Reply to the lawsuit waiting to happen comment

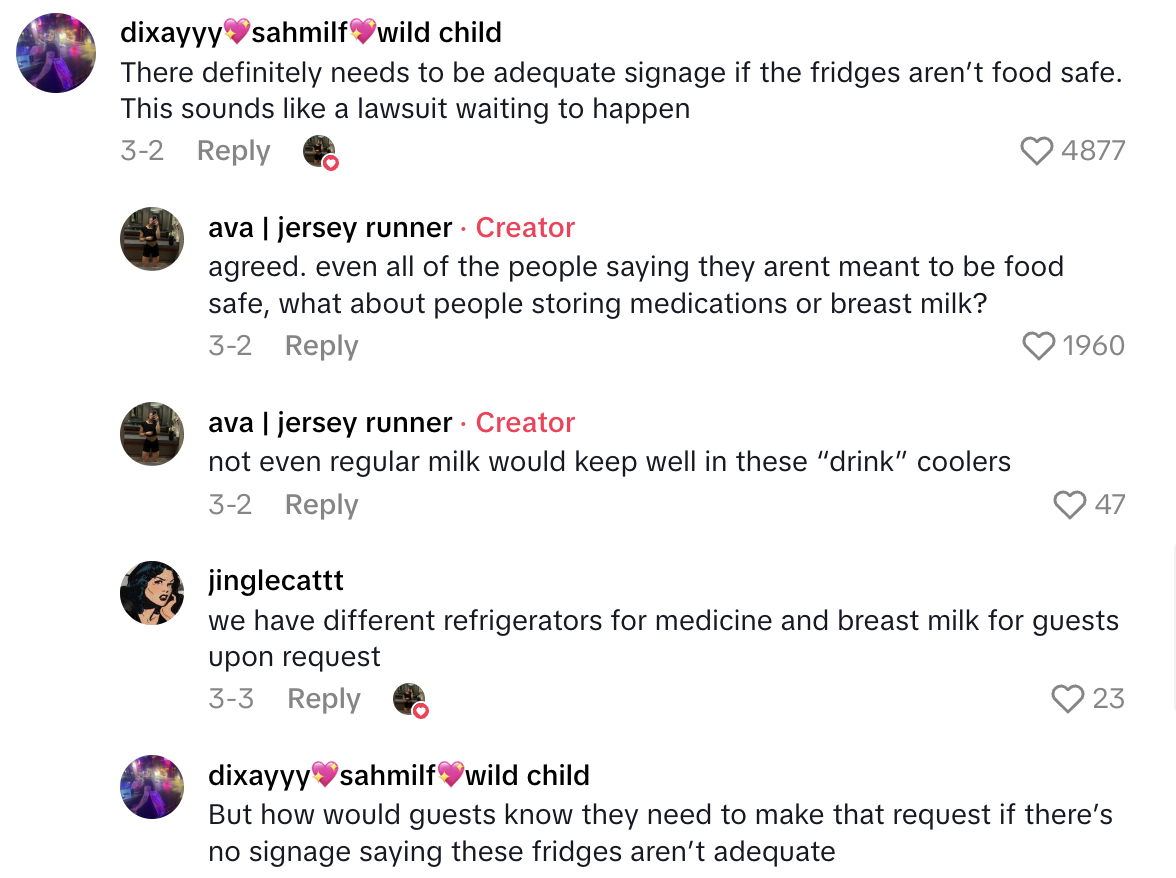(233, 150)
